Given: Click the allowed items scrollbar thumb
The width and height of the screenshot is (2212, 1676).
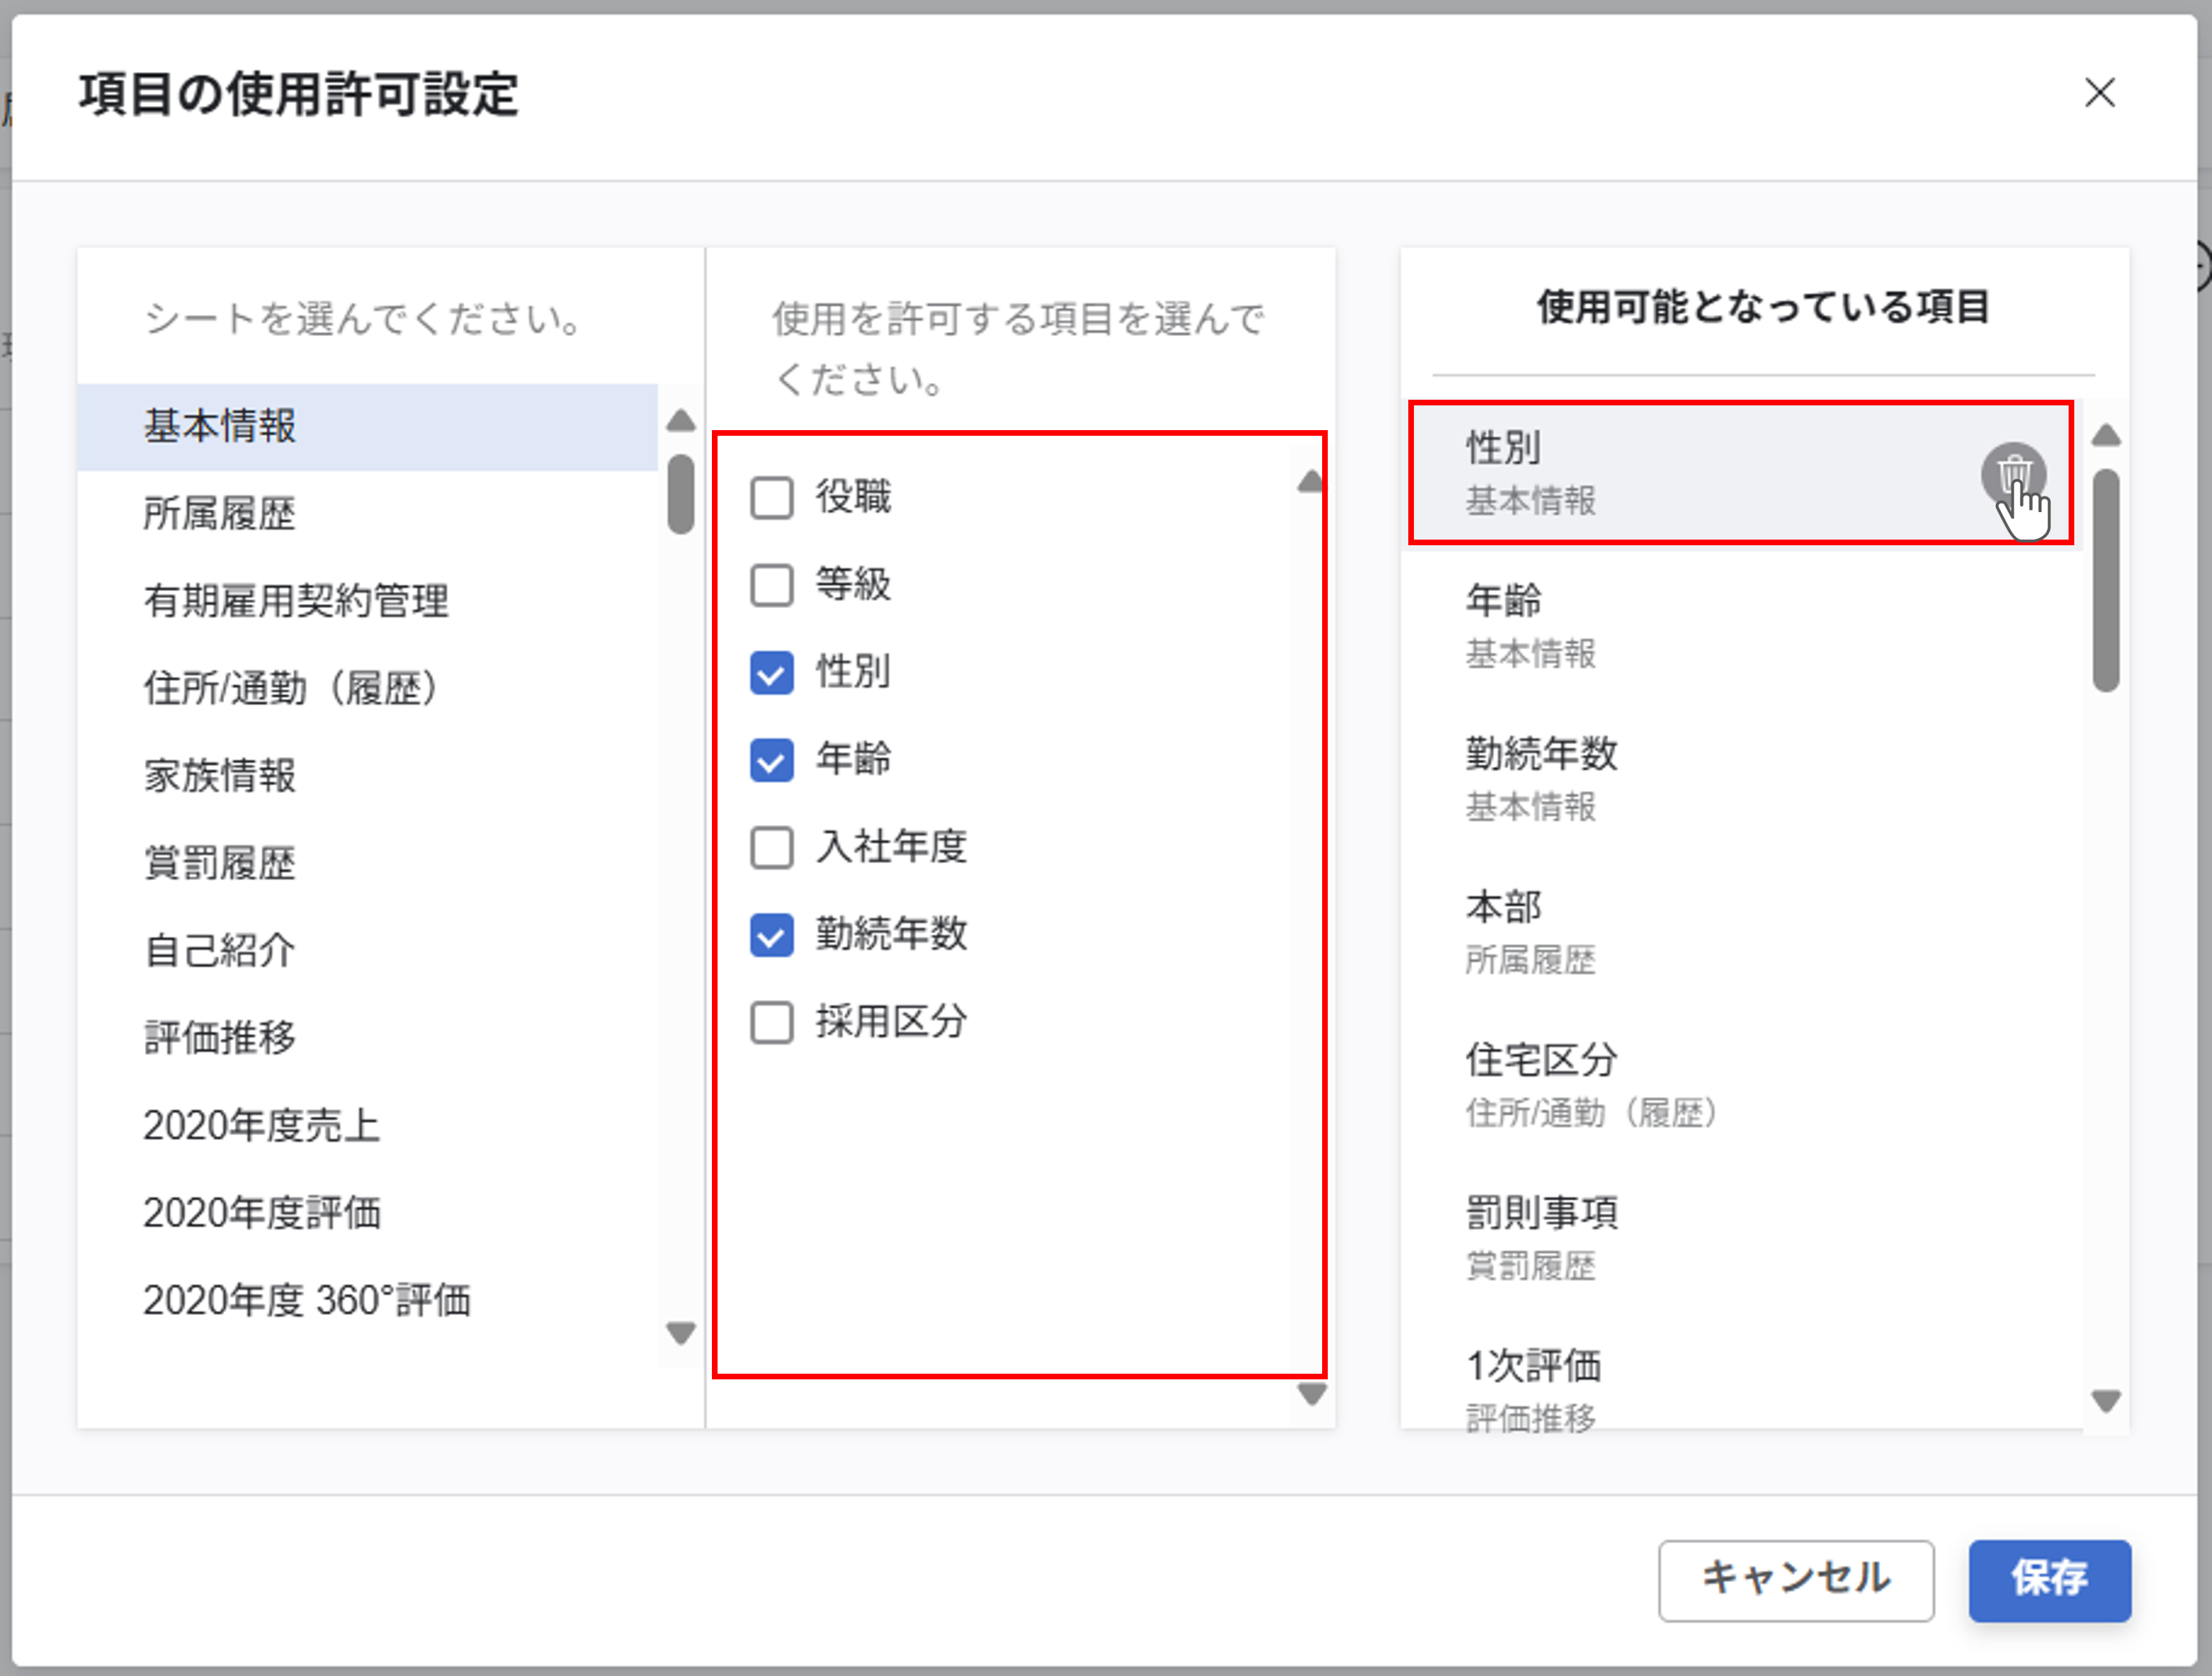Looking at the screenshot, I should (2106, 580).
